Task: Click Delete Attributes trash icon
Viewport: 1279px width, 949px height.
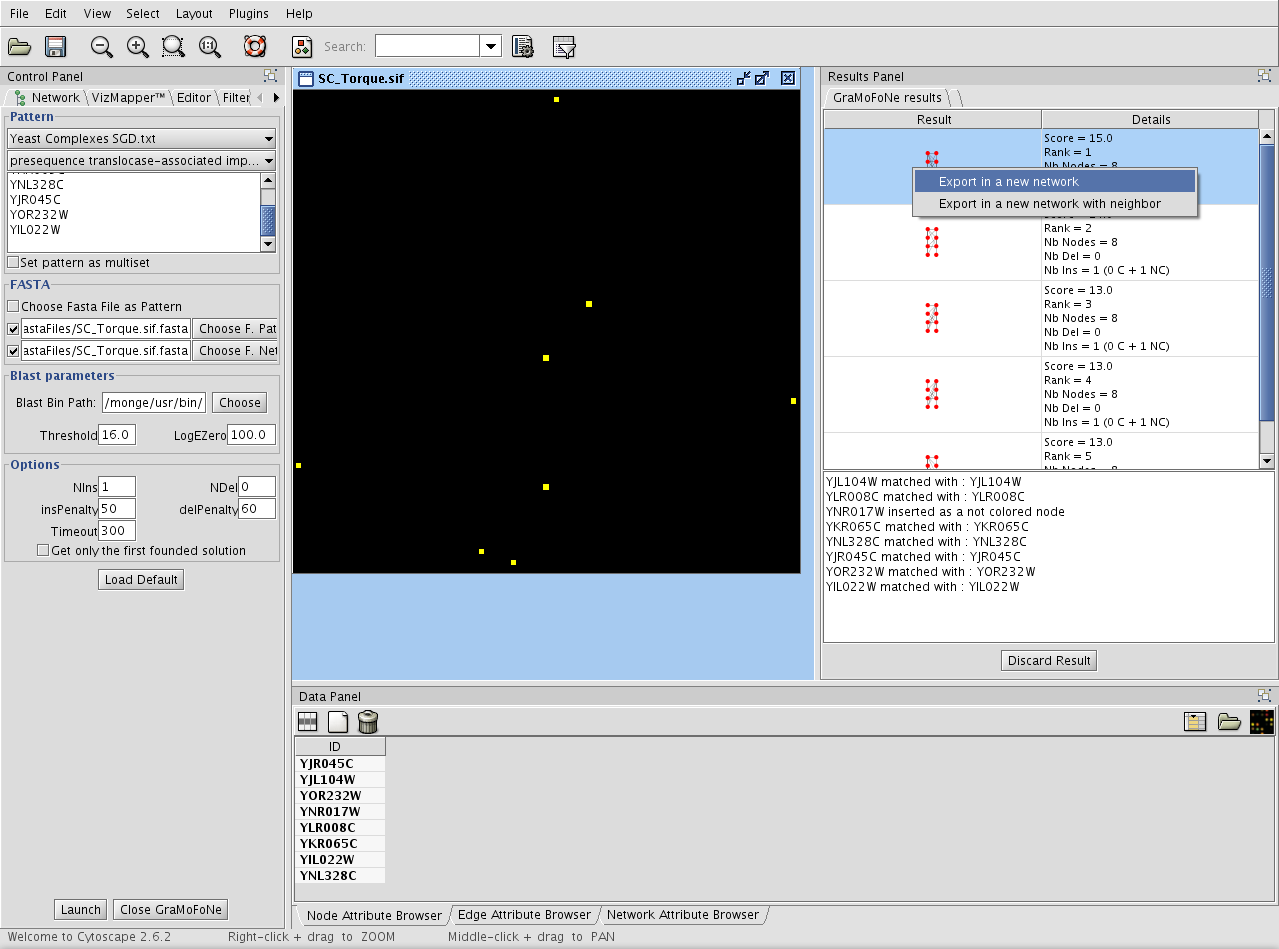Action: point(368,721)
